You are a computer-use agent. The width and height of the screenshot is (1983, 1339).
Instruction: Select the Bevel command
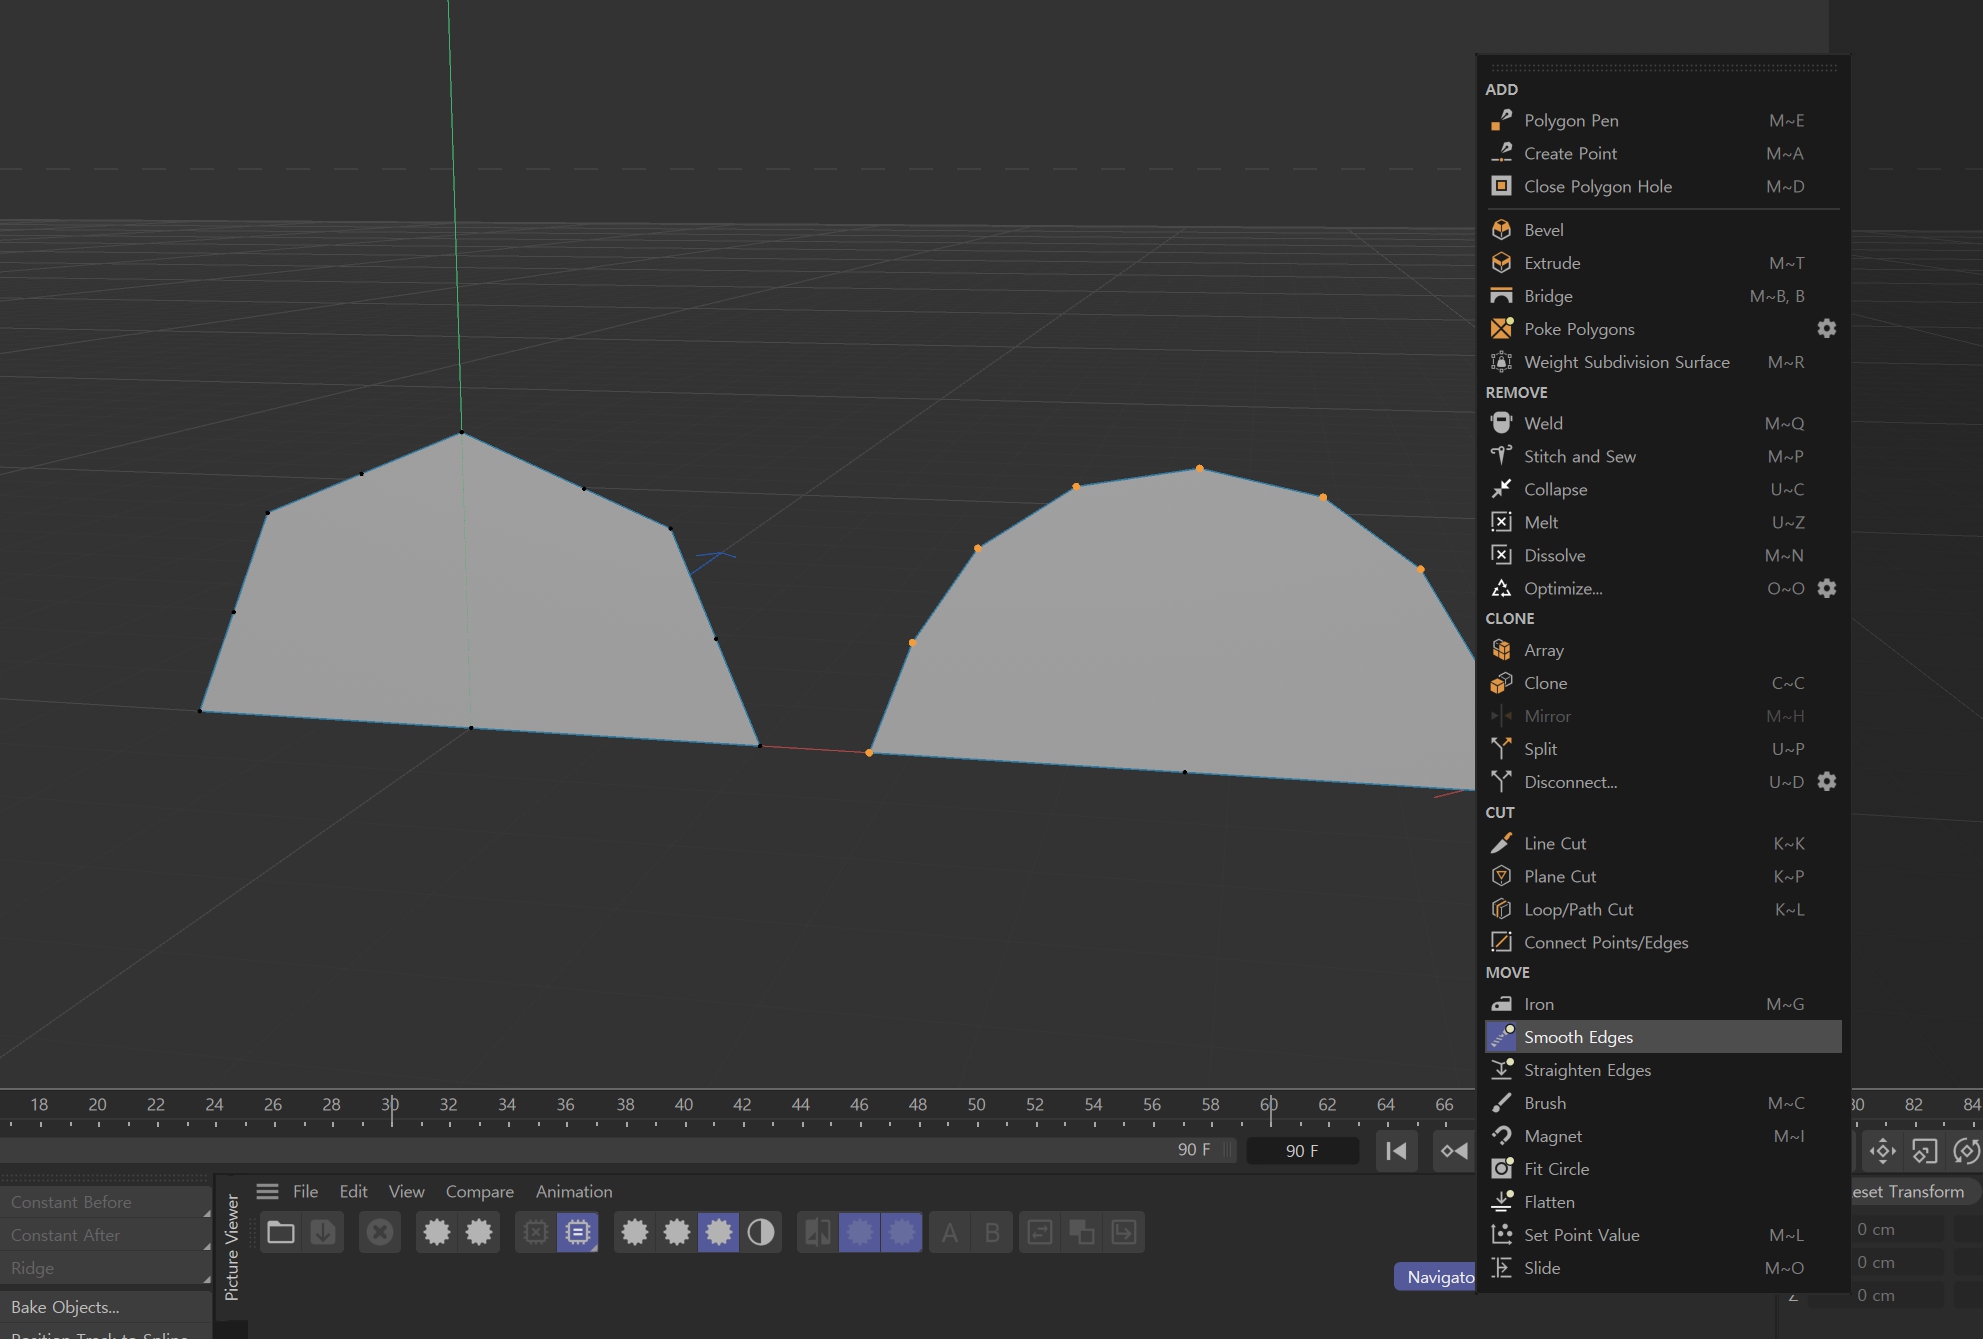[x=1663, y=230]
